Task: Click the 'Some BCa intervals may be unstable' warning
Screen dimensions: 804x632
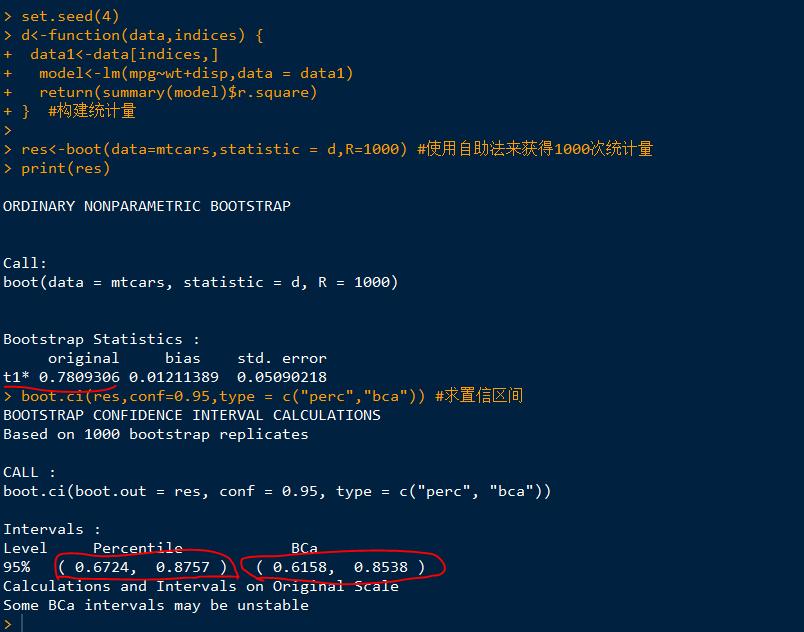Action: [x=156, y=605]
